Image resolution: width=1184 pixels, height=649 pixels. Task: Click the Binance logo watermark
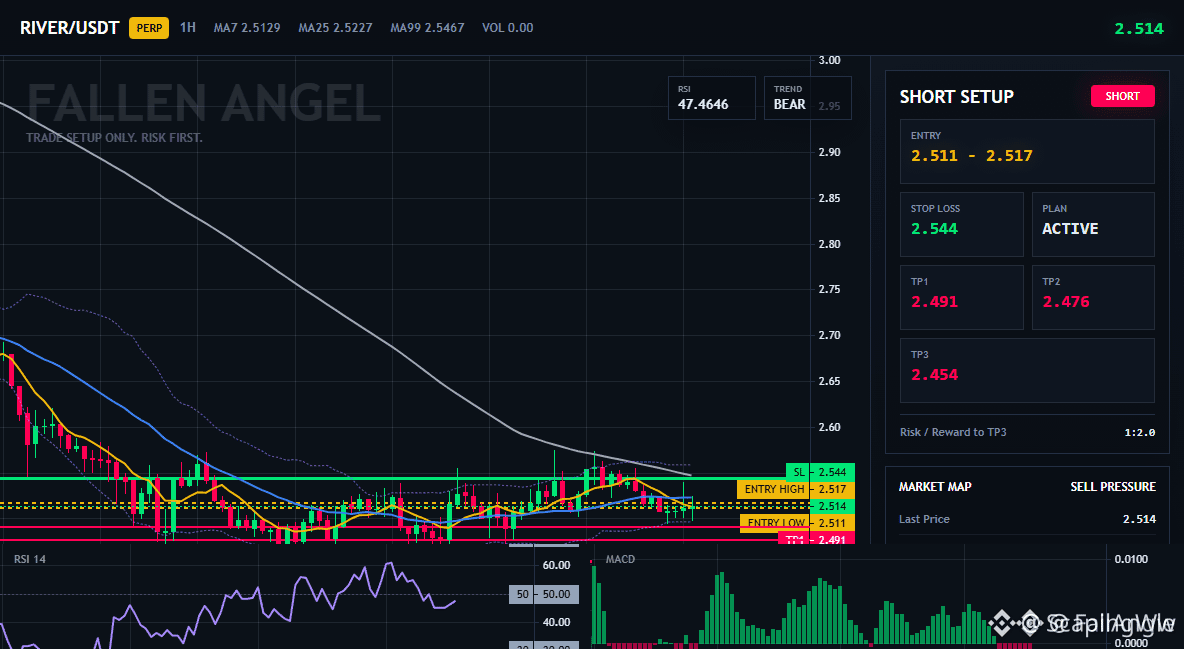1002,623
